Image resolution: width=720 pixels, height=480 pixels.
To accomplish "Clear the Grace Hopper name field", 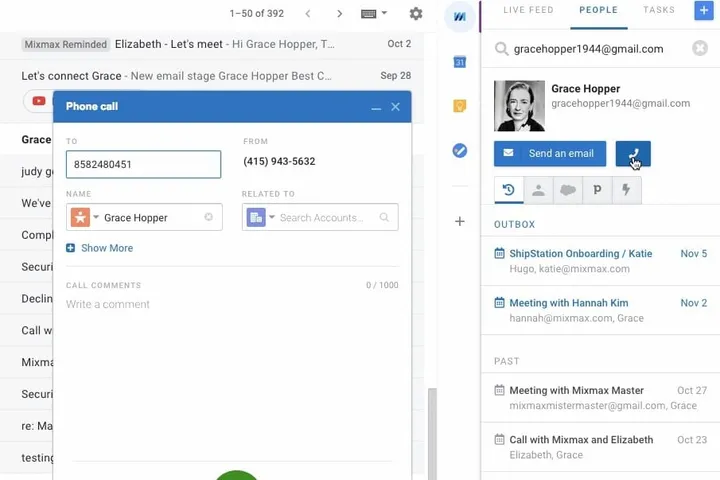I will (x=208, y=217).
